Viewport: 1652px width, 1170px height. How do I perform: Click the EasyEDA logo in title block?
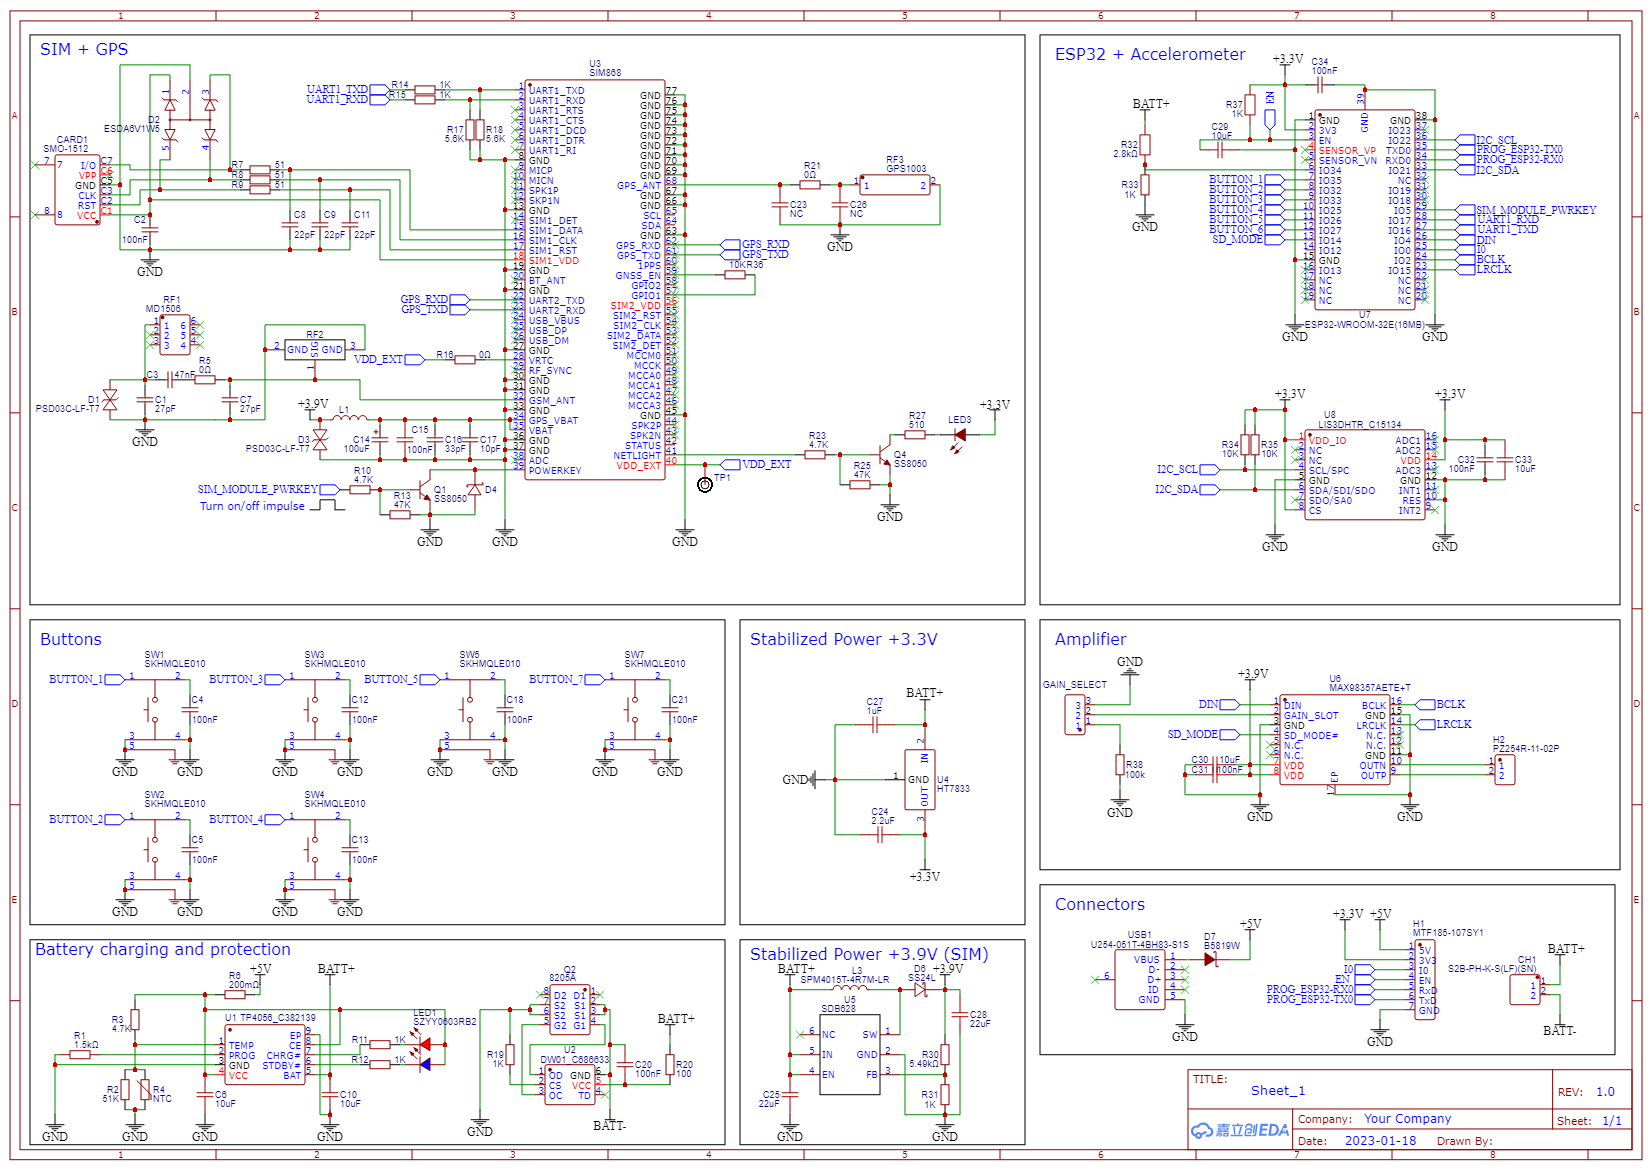click(x=1239, y=1130)
